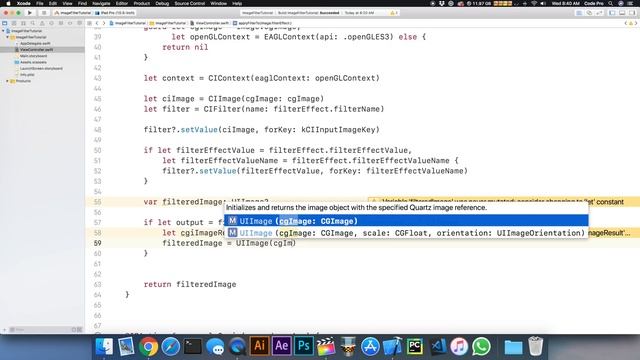Open the Product menu
Image resolution: width=640 pixels, height=360 pixels.
click(x=142, y=3)
